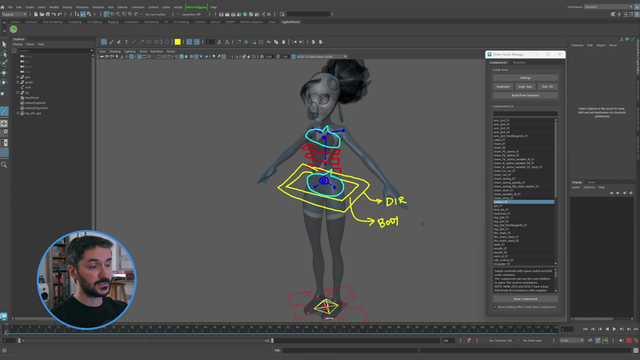Viewport: 640px width, 360px height.
Task: Select the arrow Select tool in the left toolbox
Action: pyautogui.click(x=4, y=44)
